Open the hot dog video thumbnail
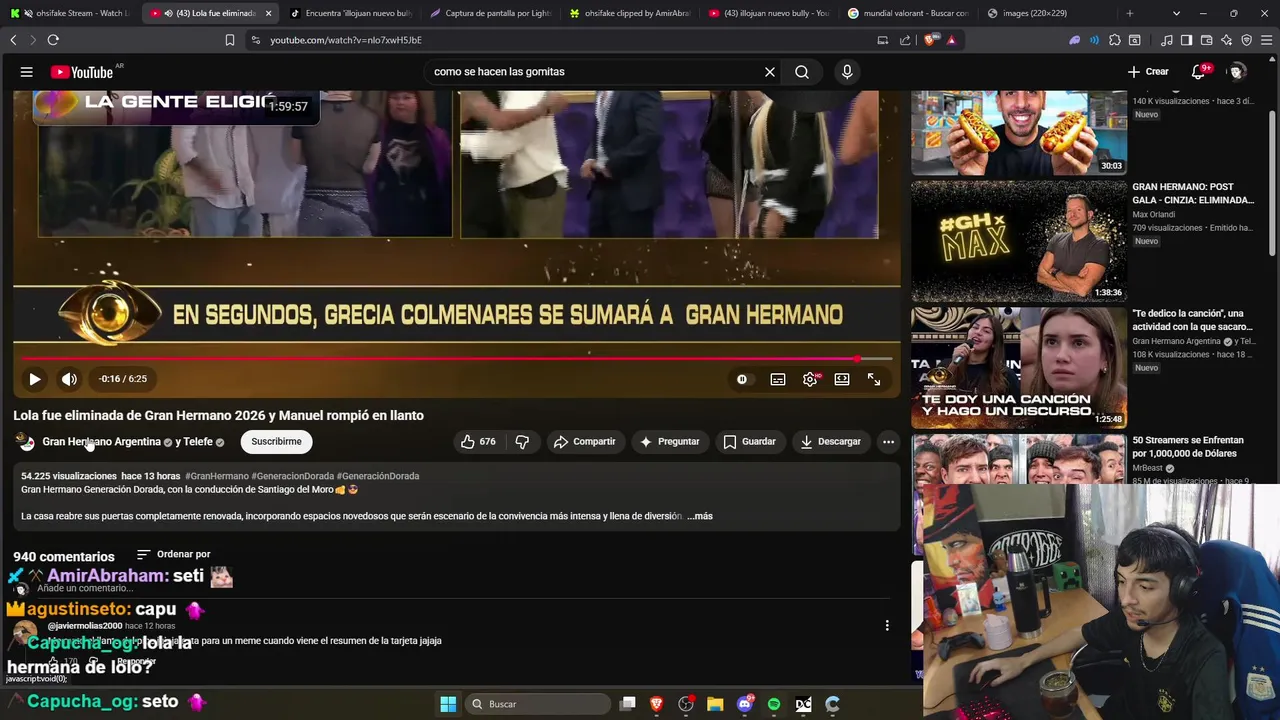 pyautogui.click(x=1018, y=132)
